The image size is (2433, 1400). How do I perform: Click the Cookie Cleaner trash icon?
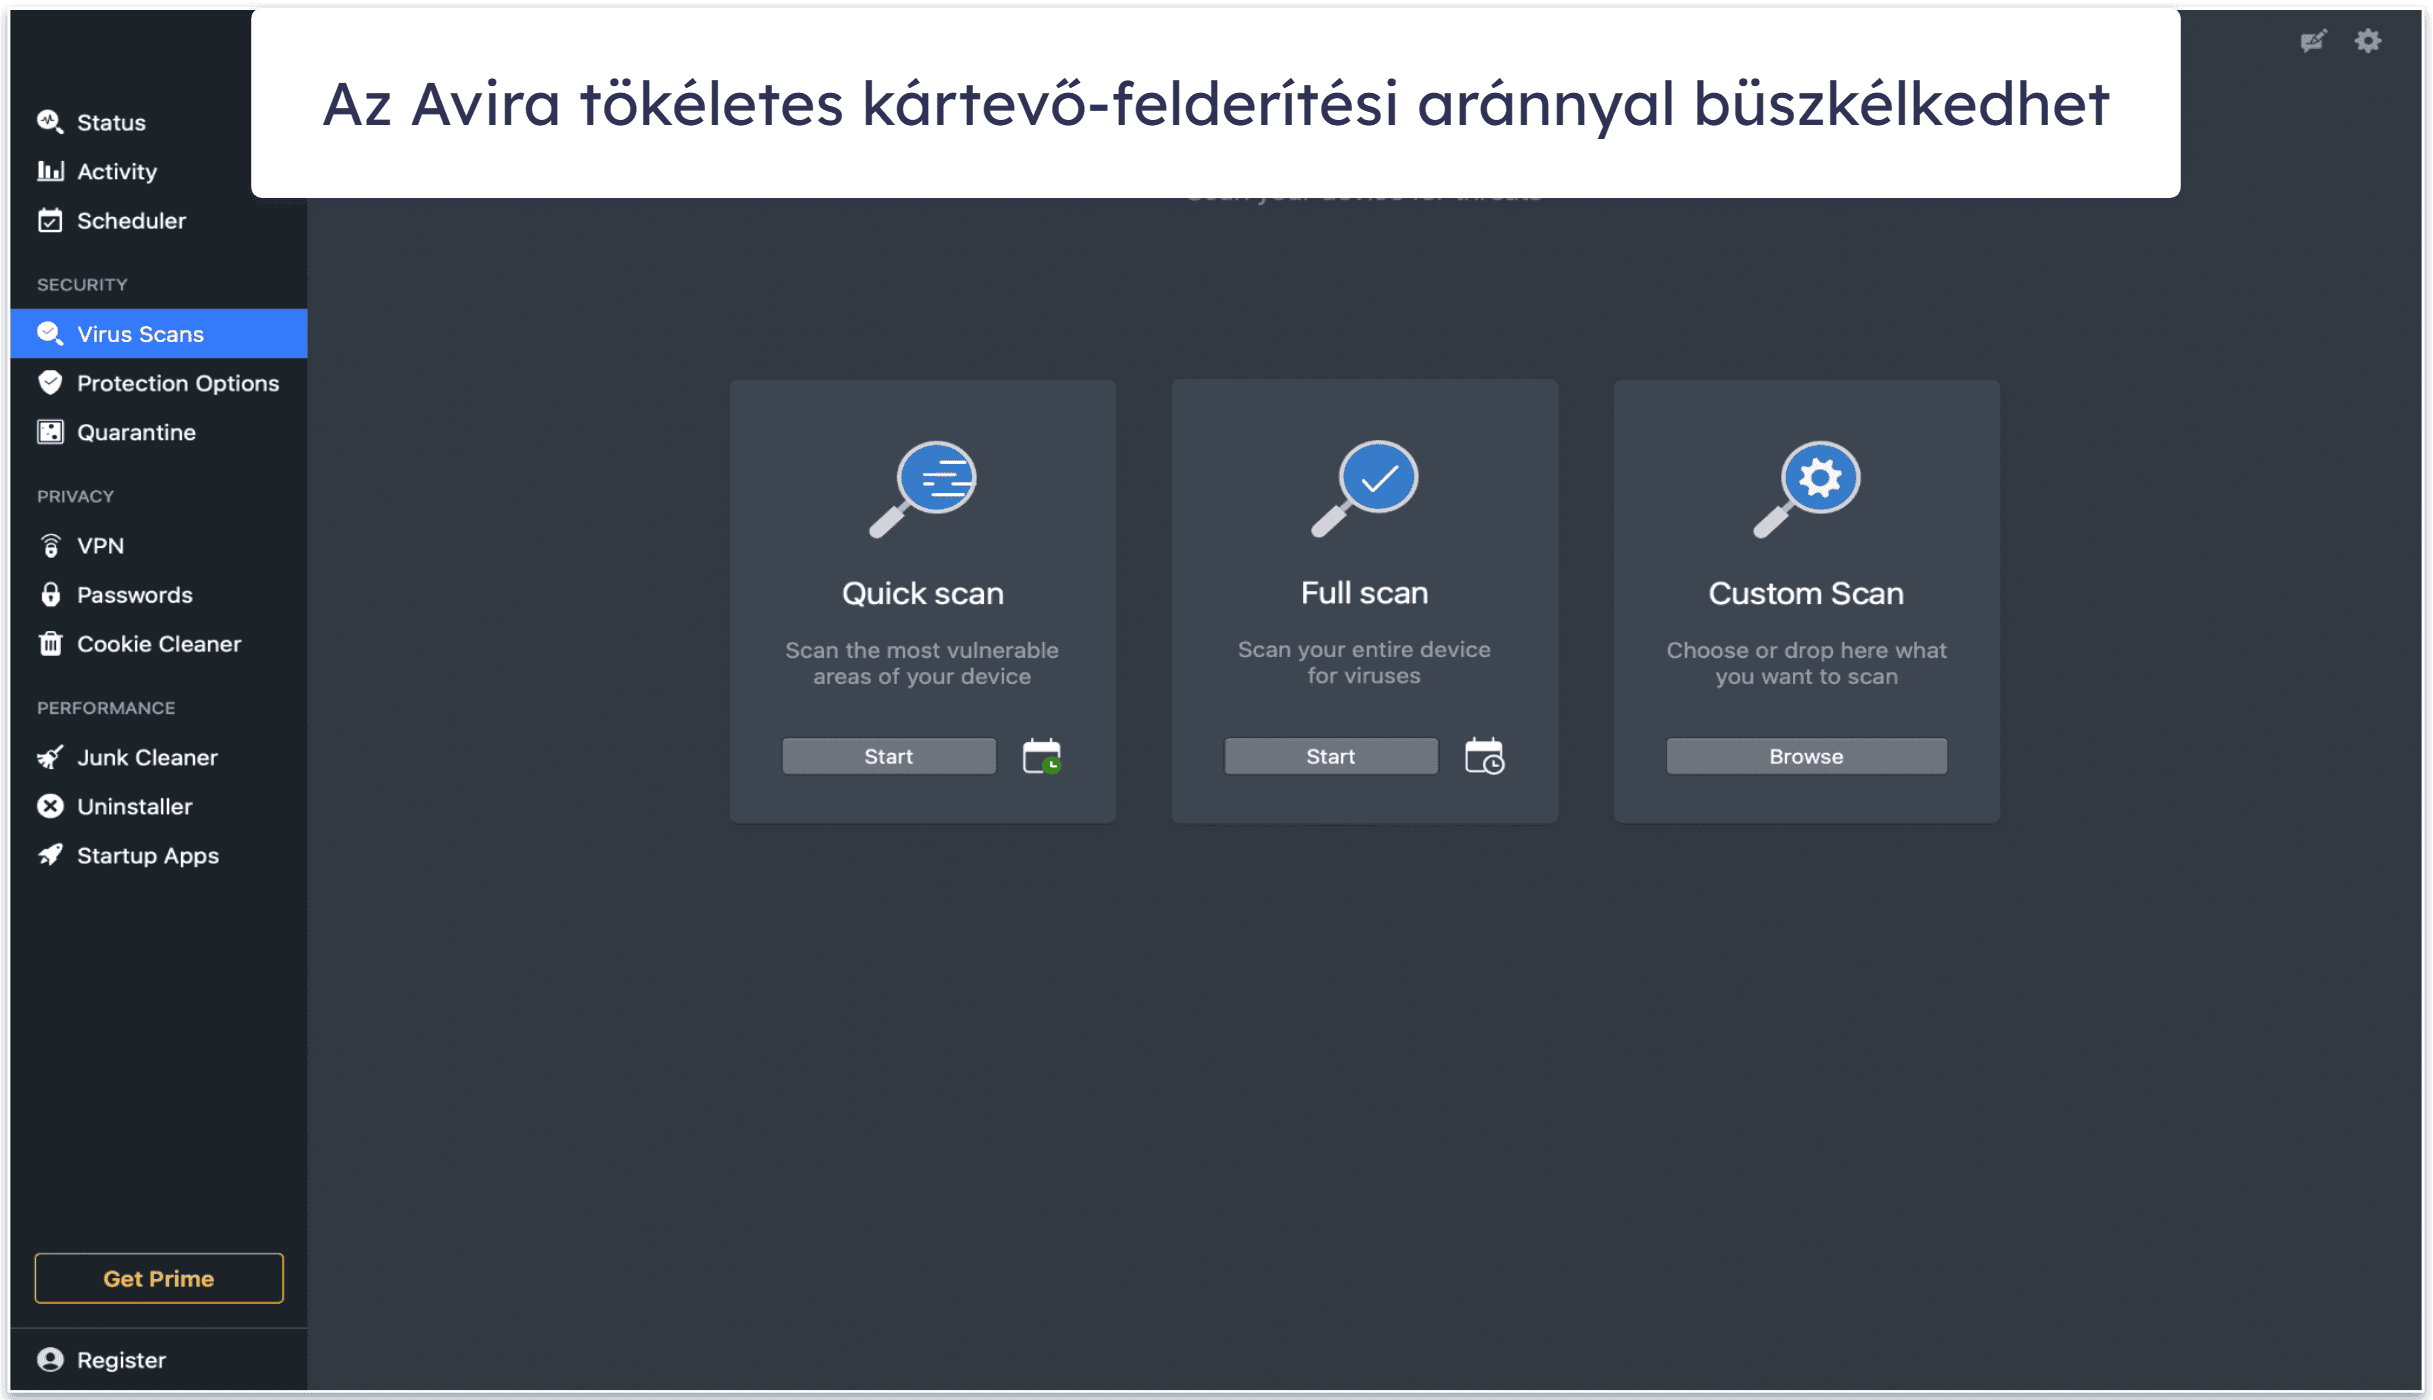coord(50,643)
